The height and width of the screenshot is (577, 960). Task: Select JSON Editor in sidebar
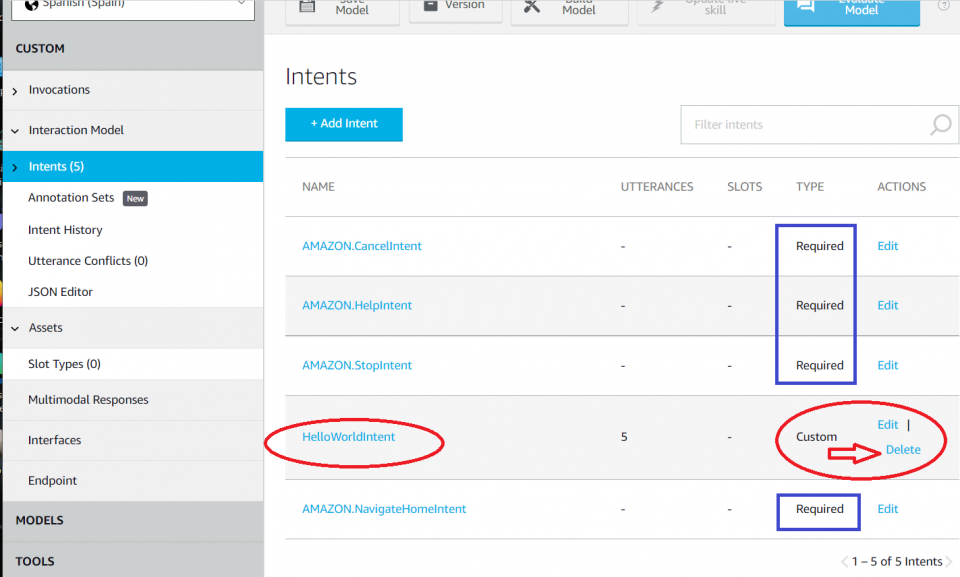pyautogui.click(x=60, y=292)
